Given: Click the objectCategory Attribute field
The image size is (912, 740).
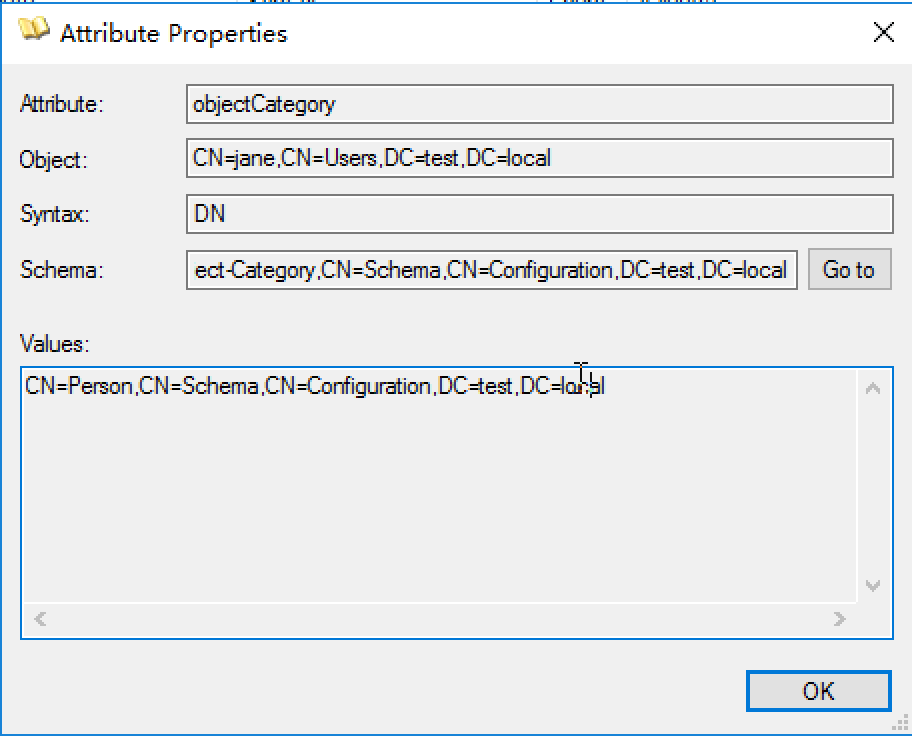Looking at the screenshot, I should click(x=539, y=104).
